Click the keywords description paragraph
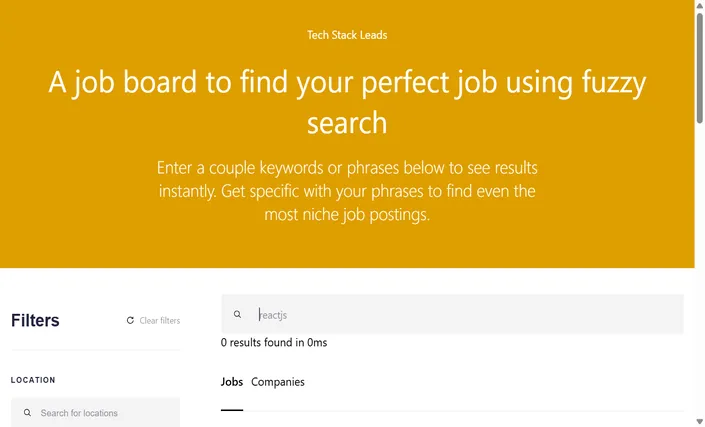Screen dimensions: 705x427 (x=347, y=191)
